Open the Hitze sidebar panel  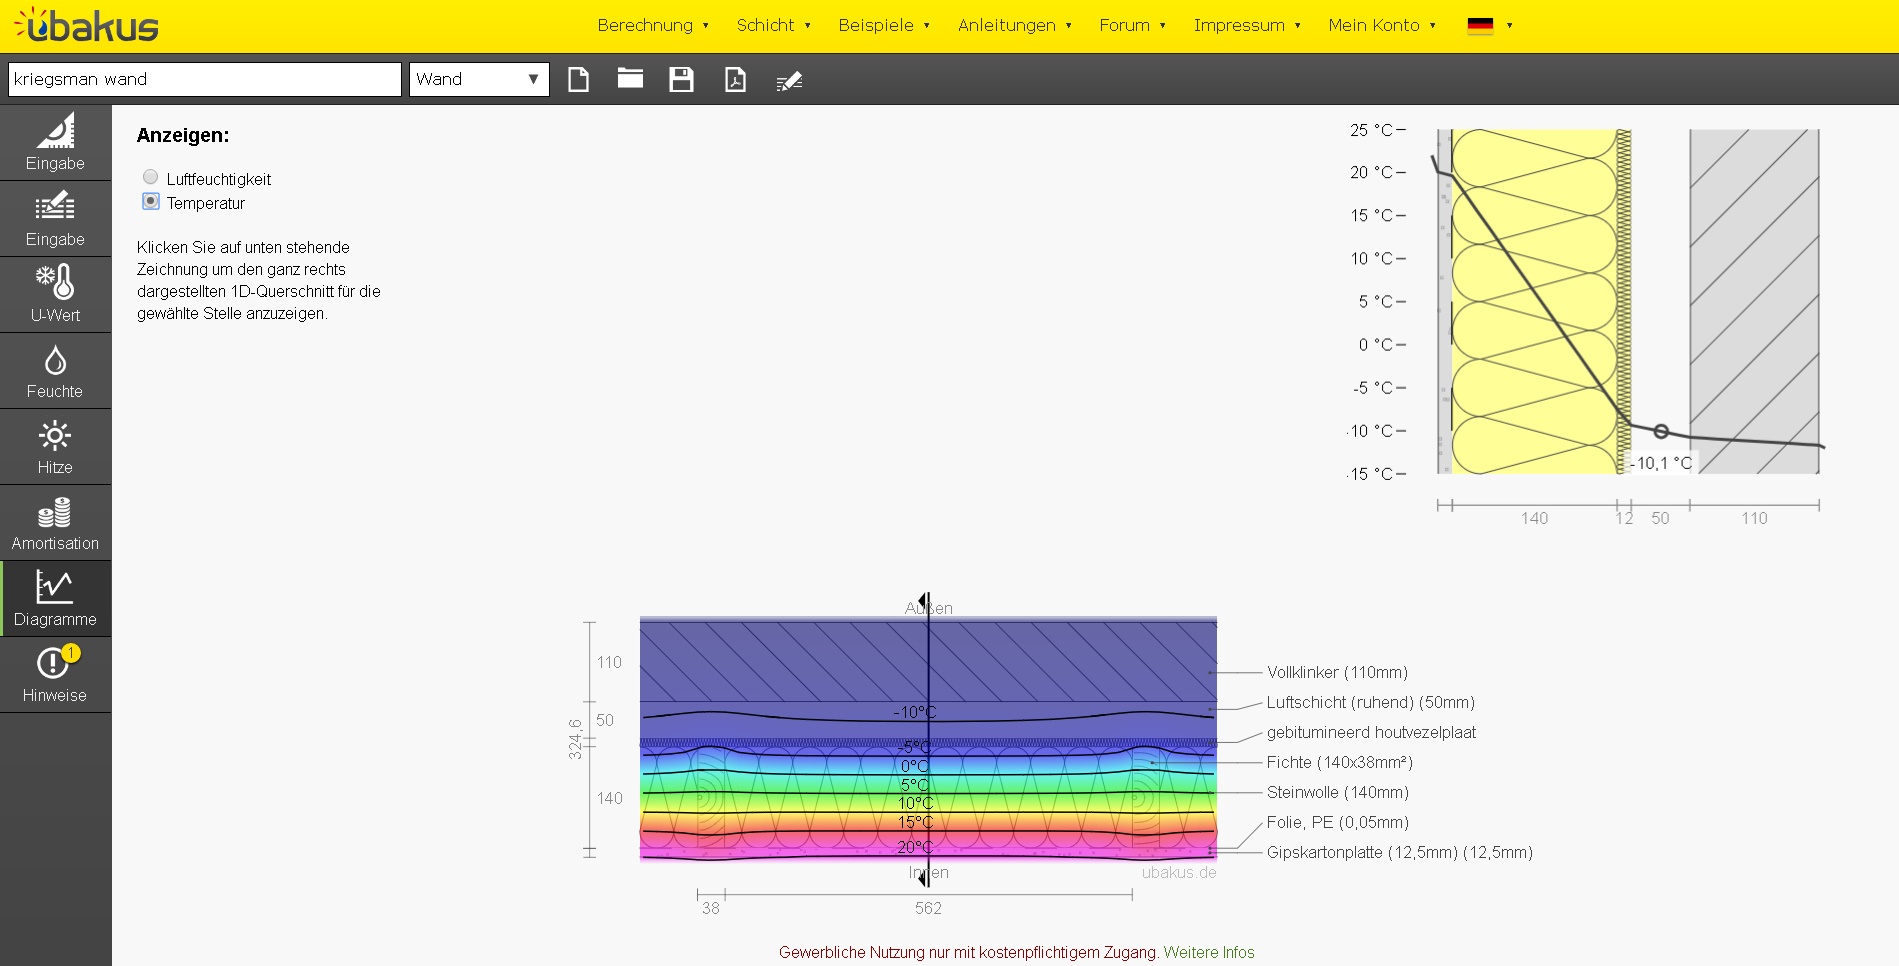[55, 447]
